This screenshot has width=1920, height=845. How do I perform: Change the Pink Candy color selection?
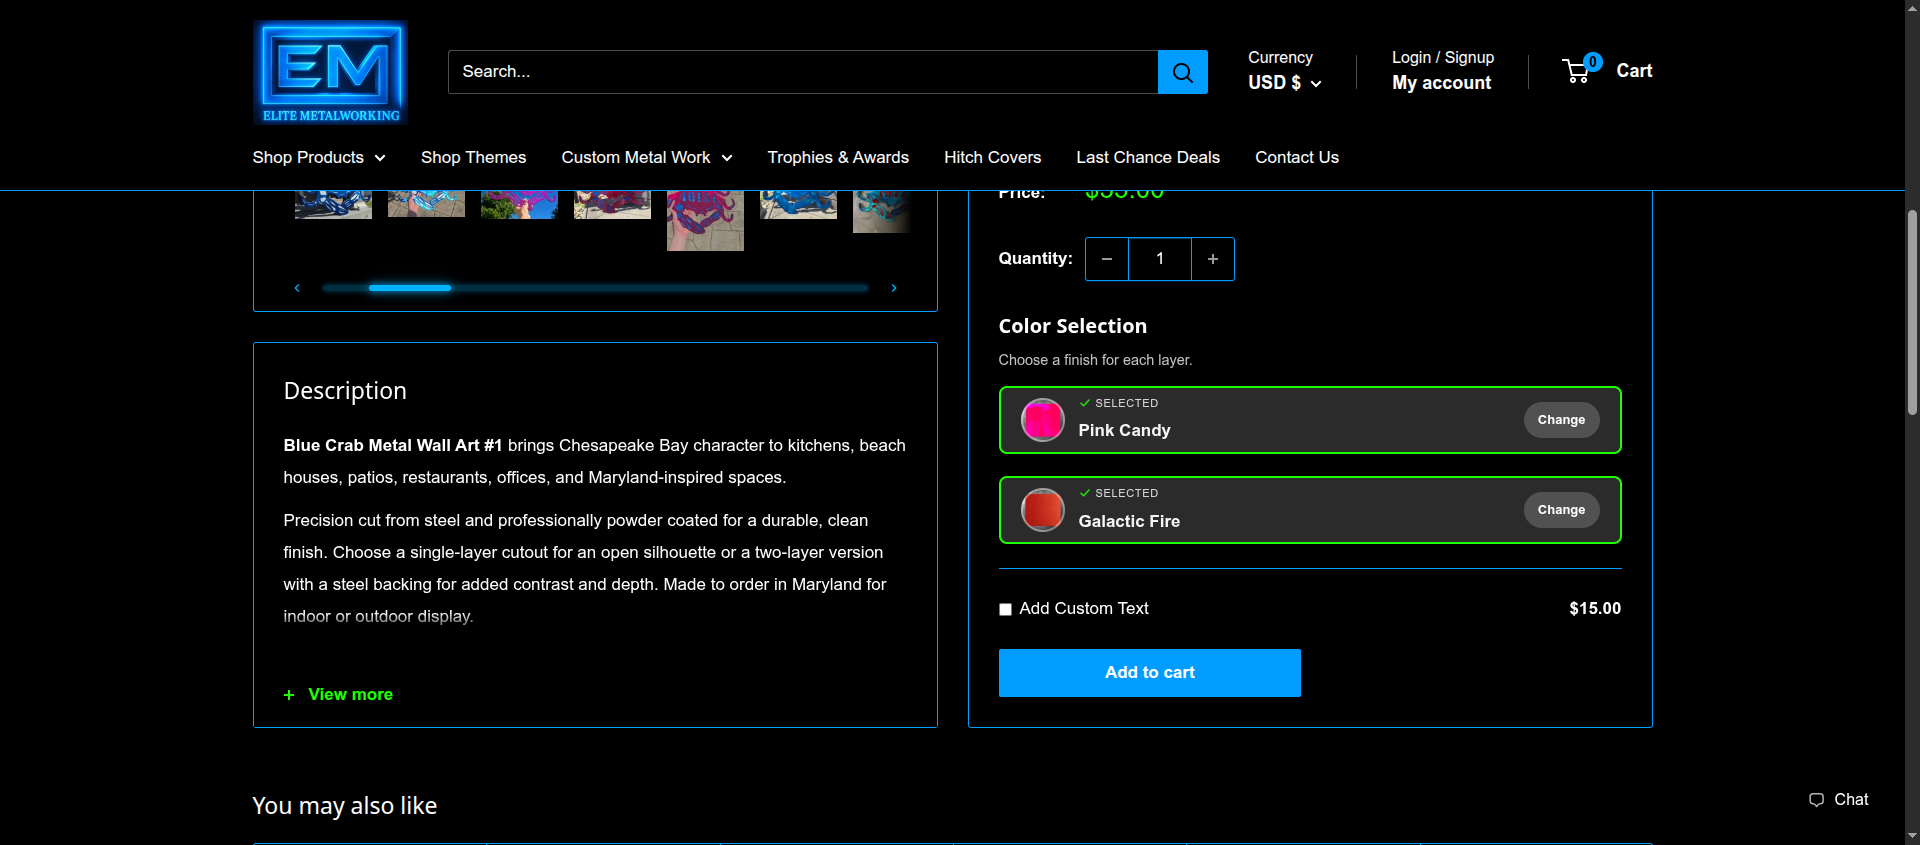[x=1561, y=420]
